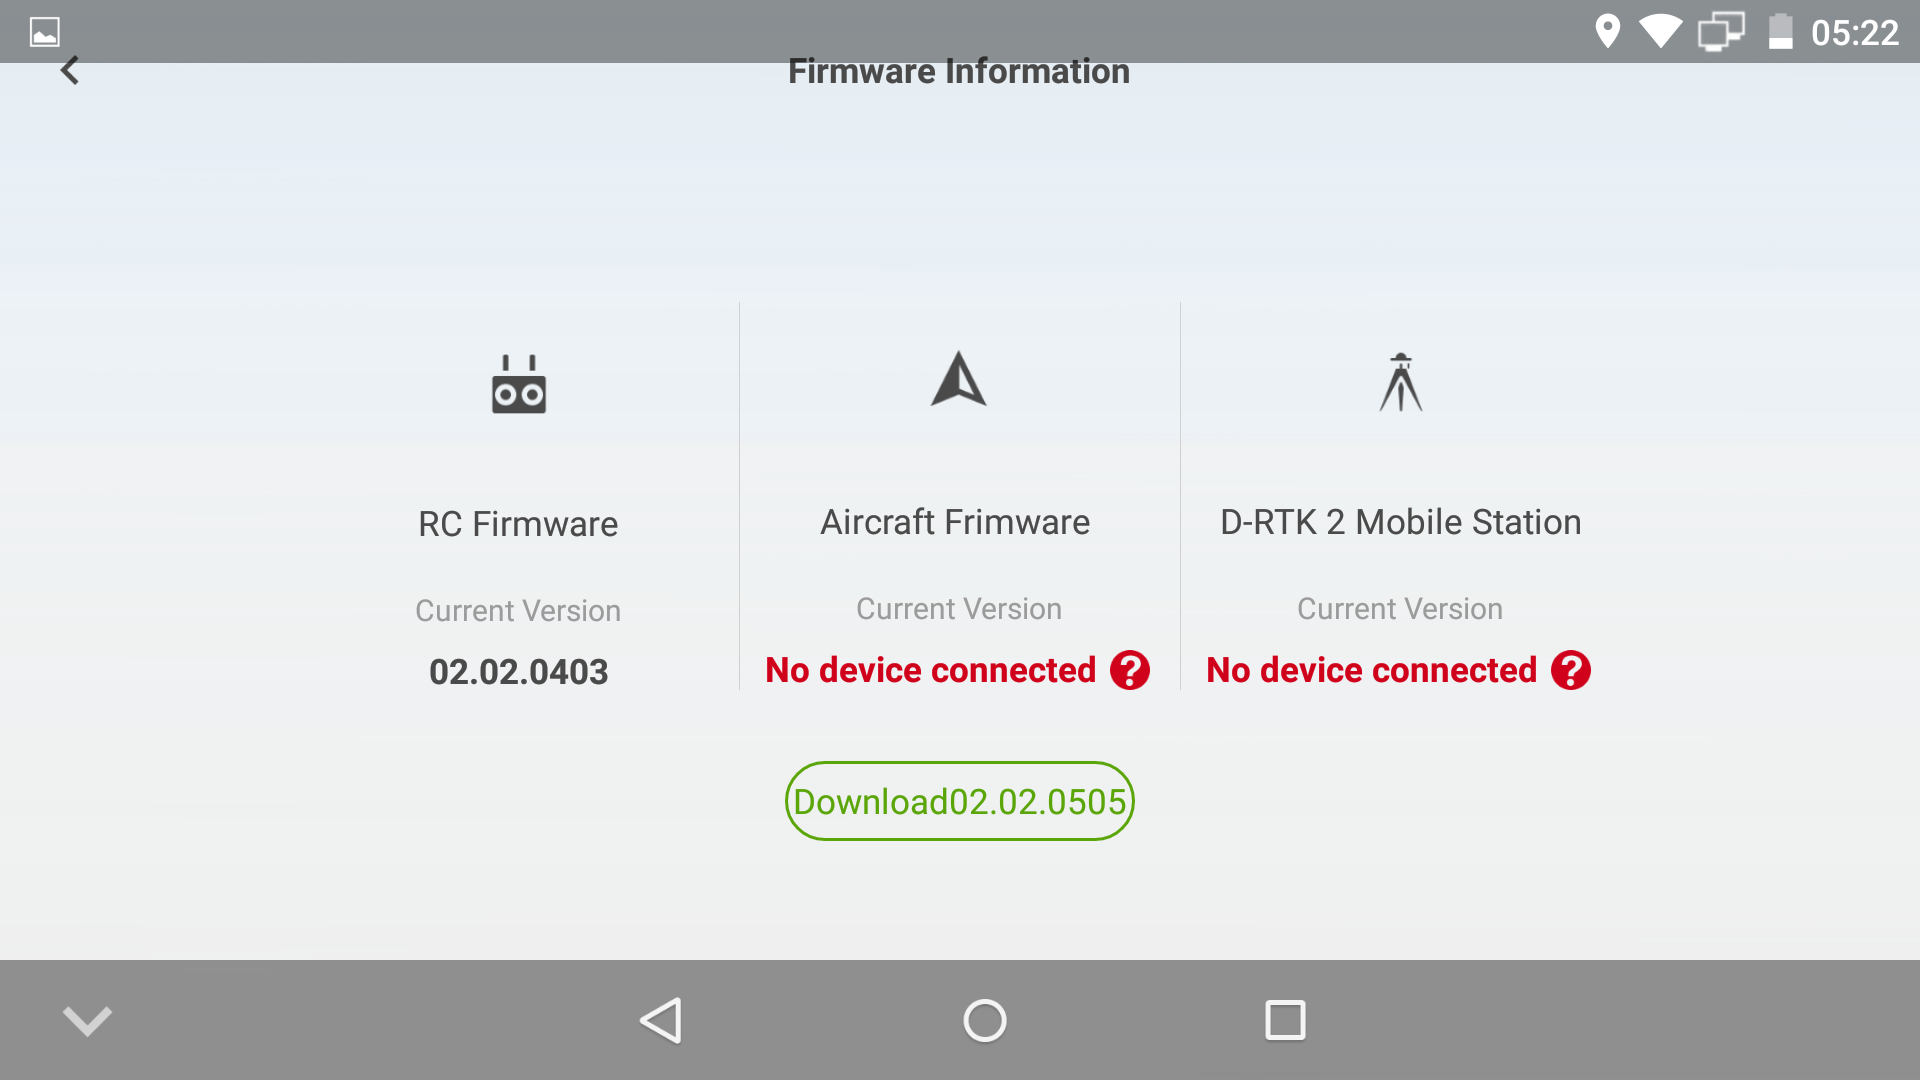Click the help icon next to Aircraft Firmware

[x=1129, y=670]
